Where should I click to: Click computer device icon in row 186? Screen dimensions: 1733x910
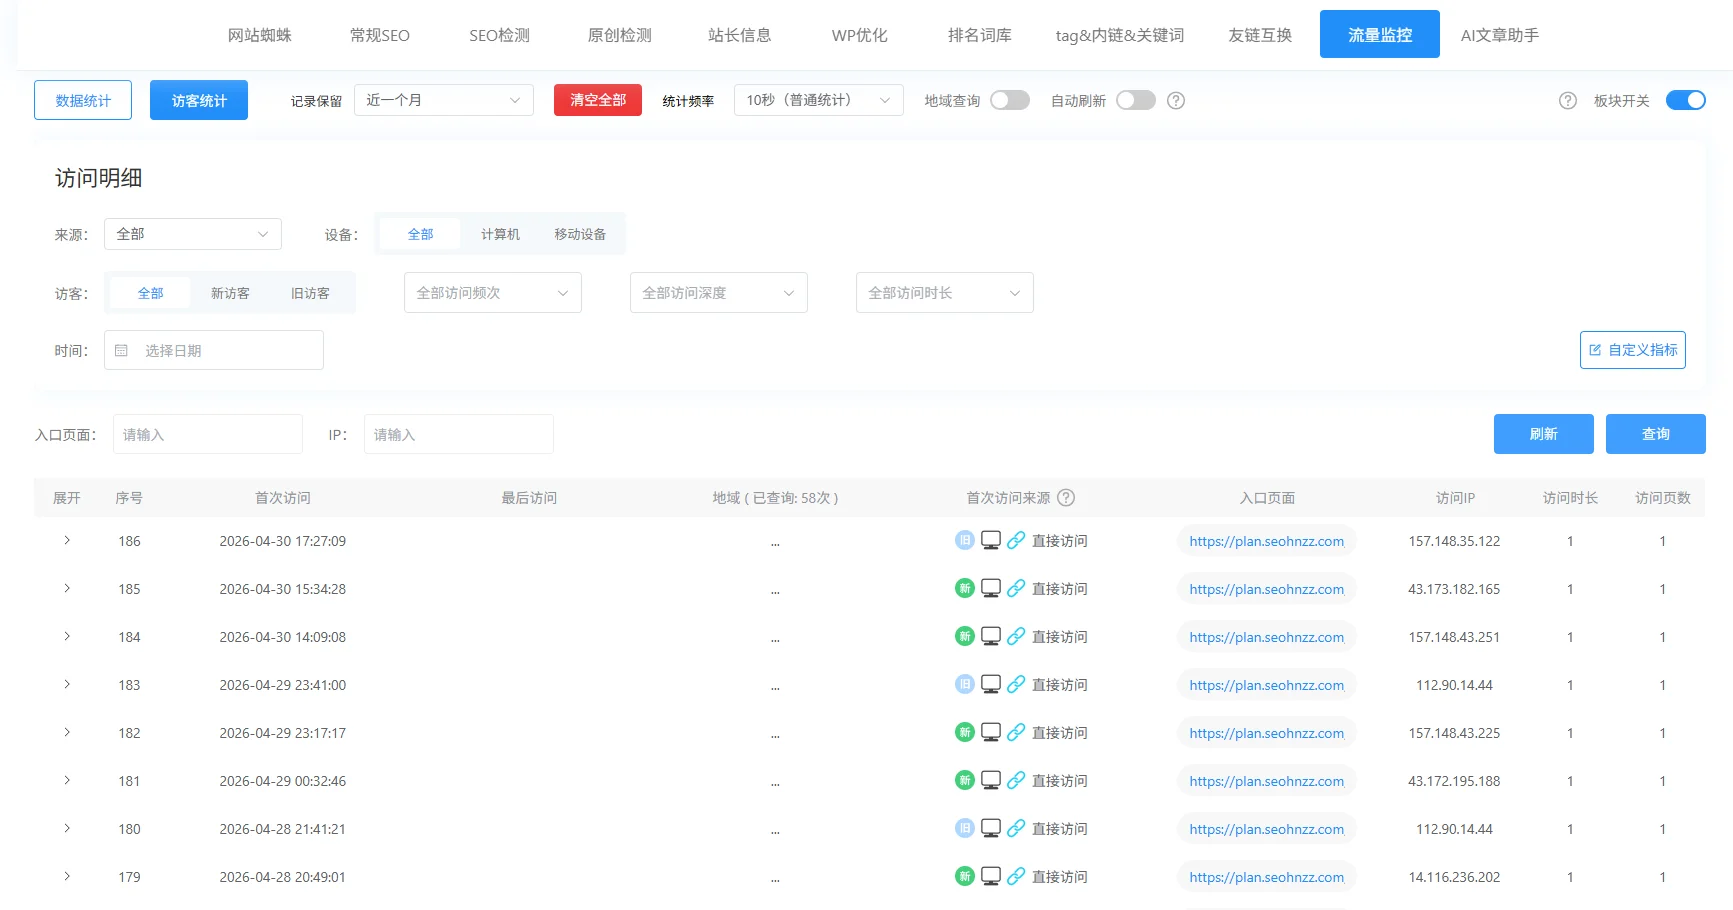tap(991, 540)
